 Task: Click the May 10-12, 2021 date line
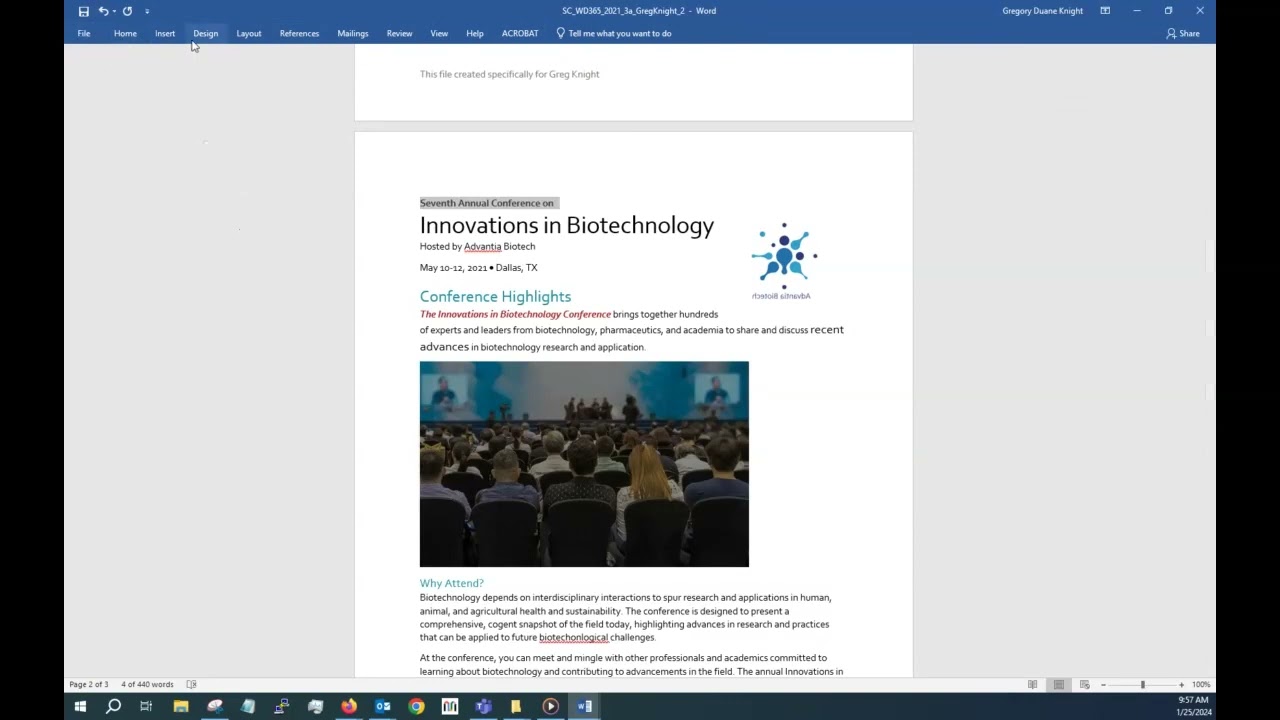pyautogui.click(x=478, y=268)
